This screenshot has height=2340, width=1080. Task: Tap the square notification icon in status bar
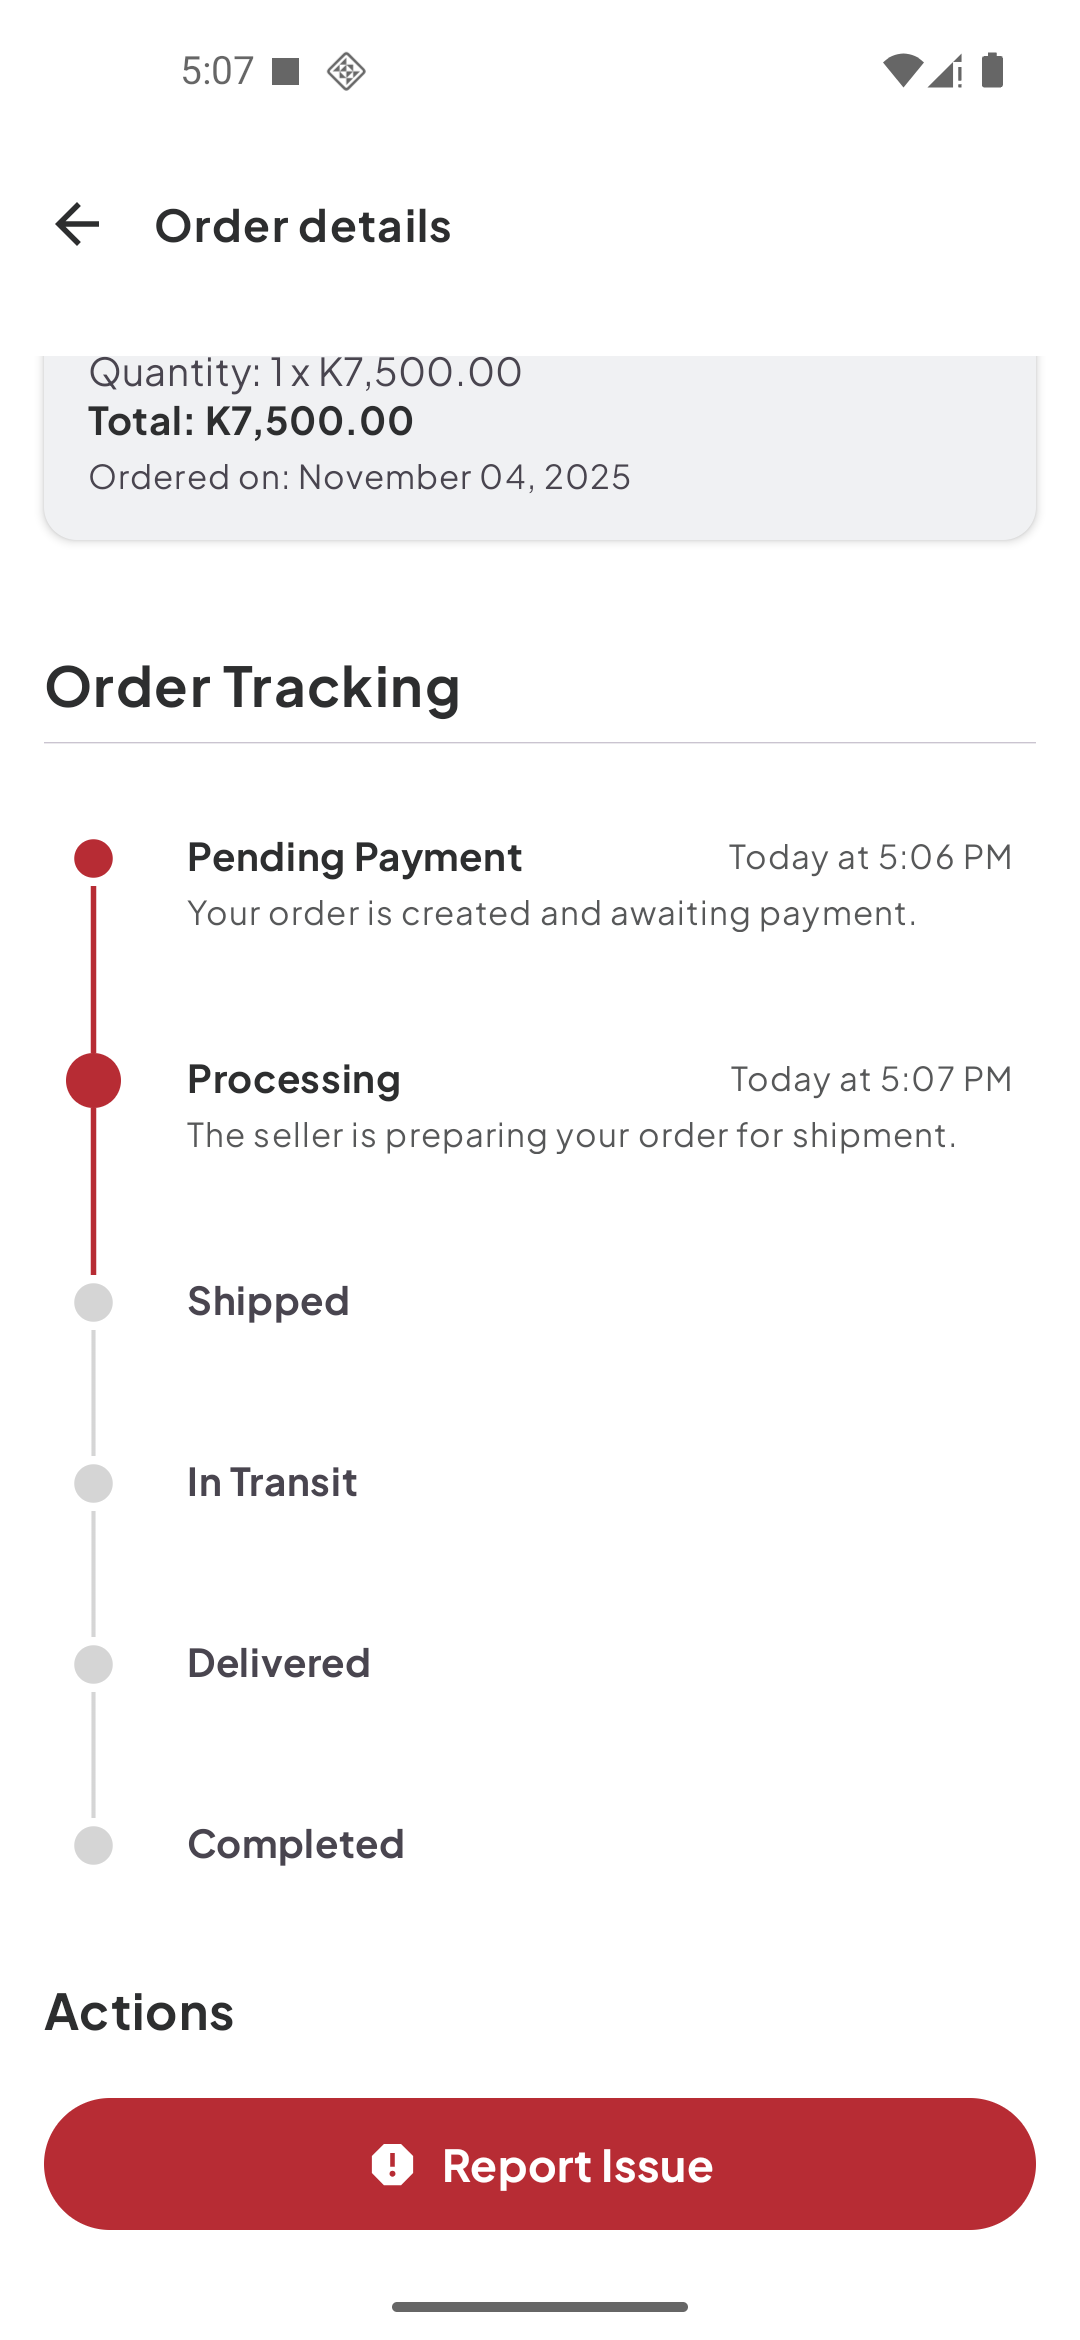click(x=286, y=71)
